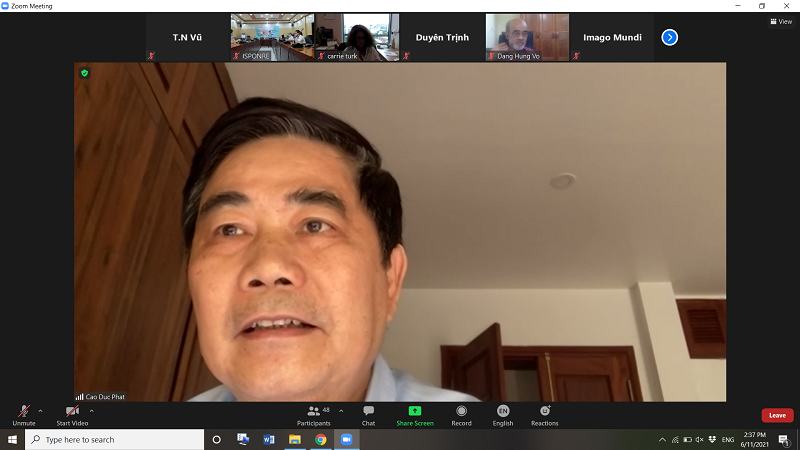This screenshot has height=450, width=800.
Task: Click the green encryption shield icon
Action: click(x=85, y=73)
